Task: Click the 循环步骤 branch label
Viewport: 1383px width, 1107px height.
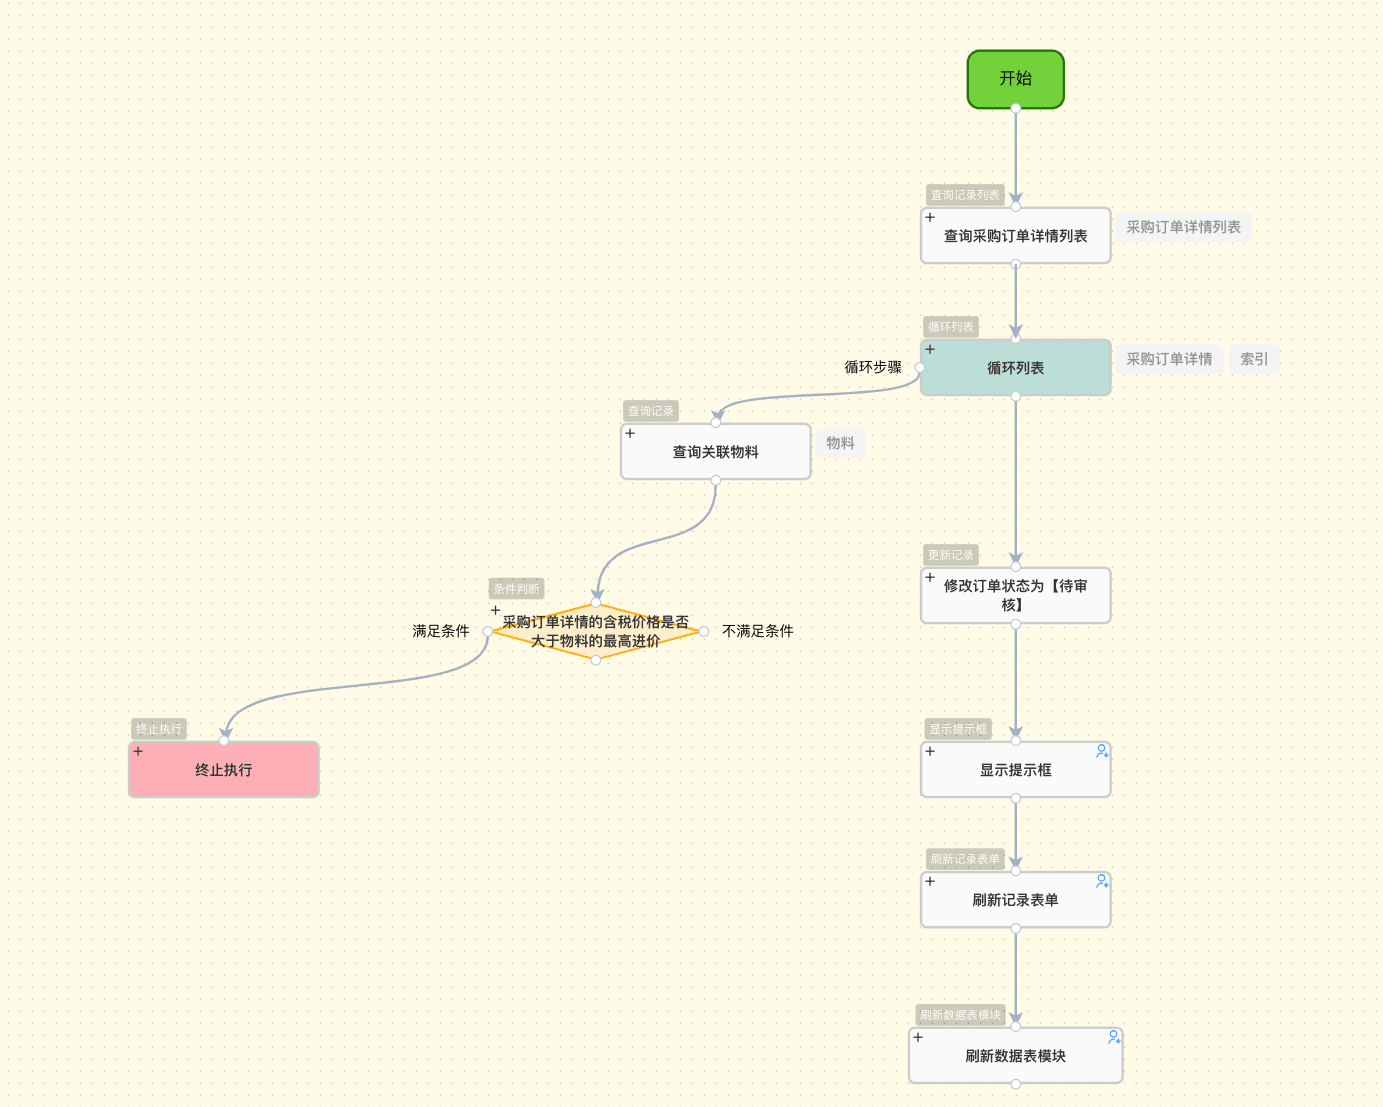Action: point(873,367)
